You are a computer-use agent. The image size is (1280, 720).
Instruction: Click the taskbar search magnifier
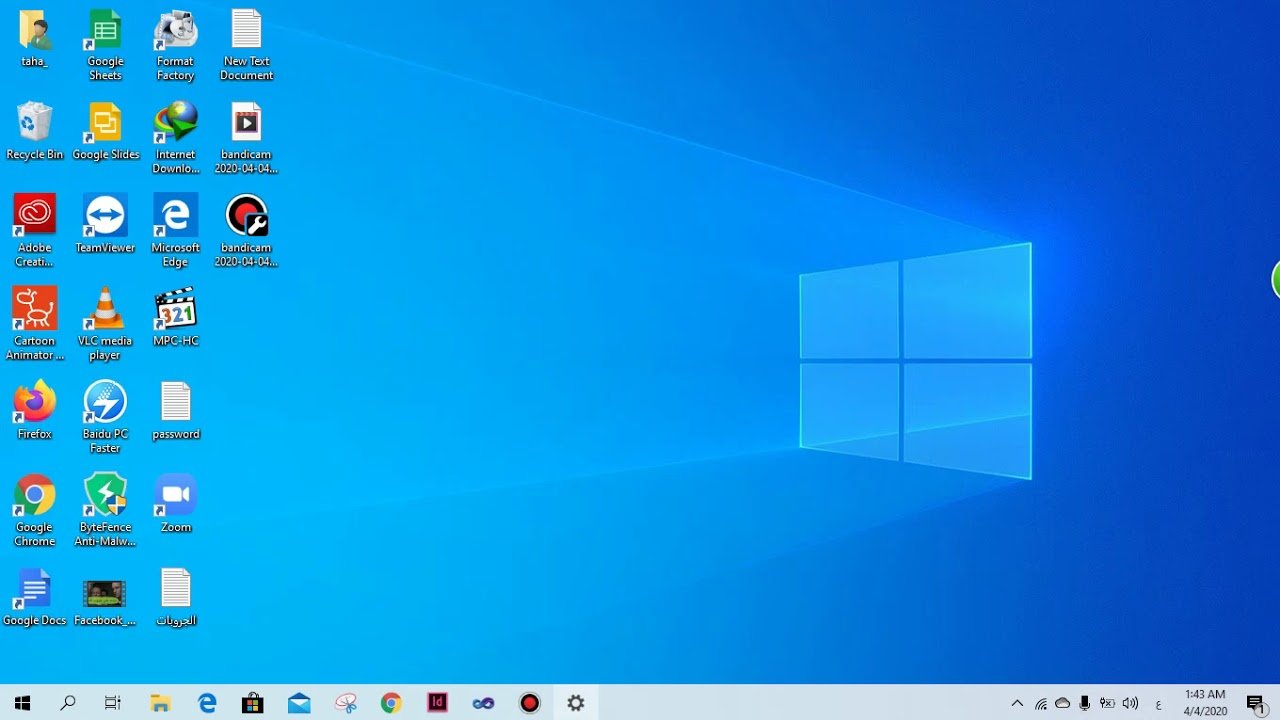68,703
